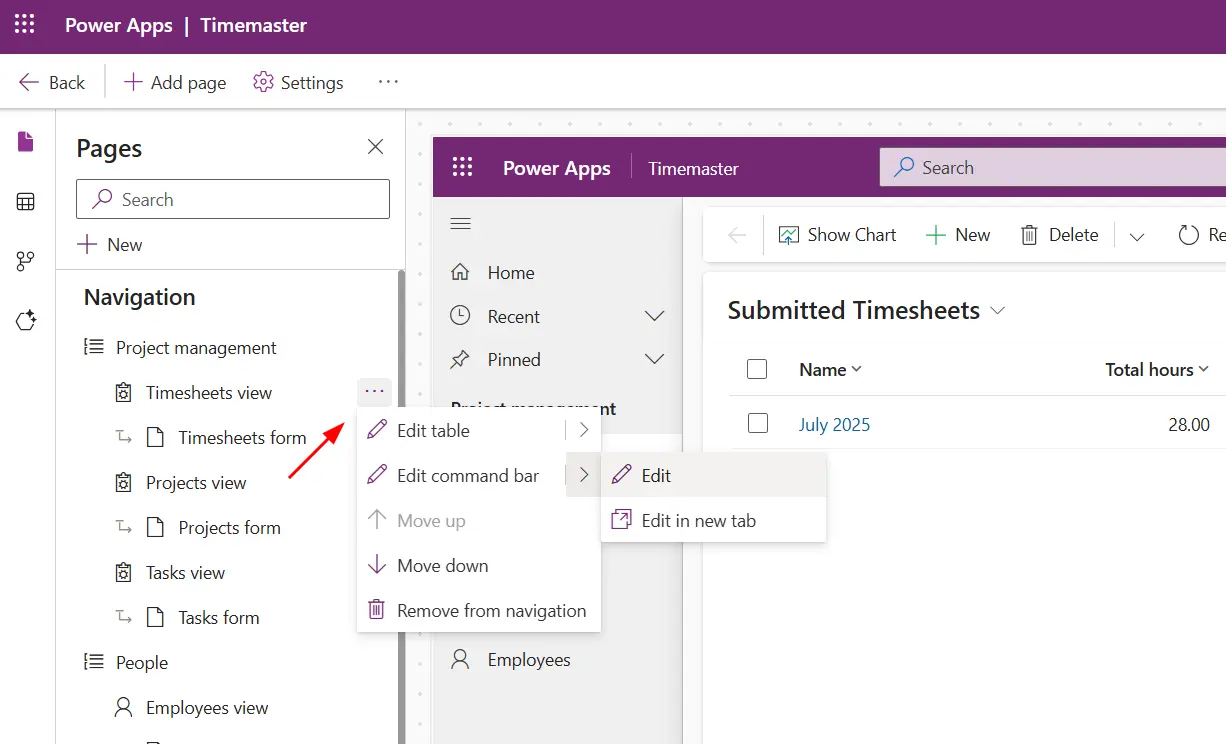Click the preview Search box

(x=1052, y=168)
